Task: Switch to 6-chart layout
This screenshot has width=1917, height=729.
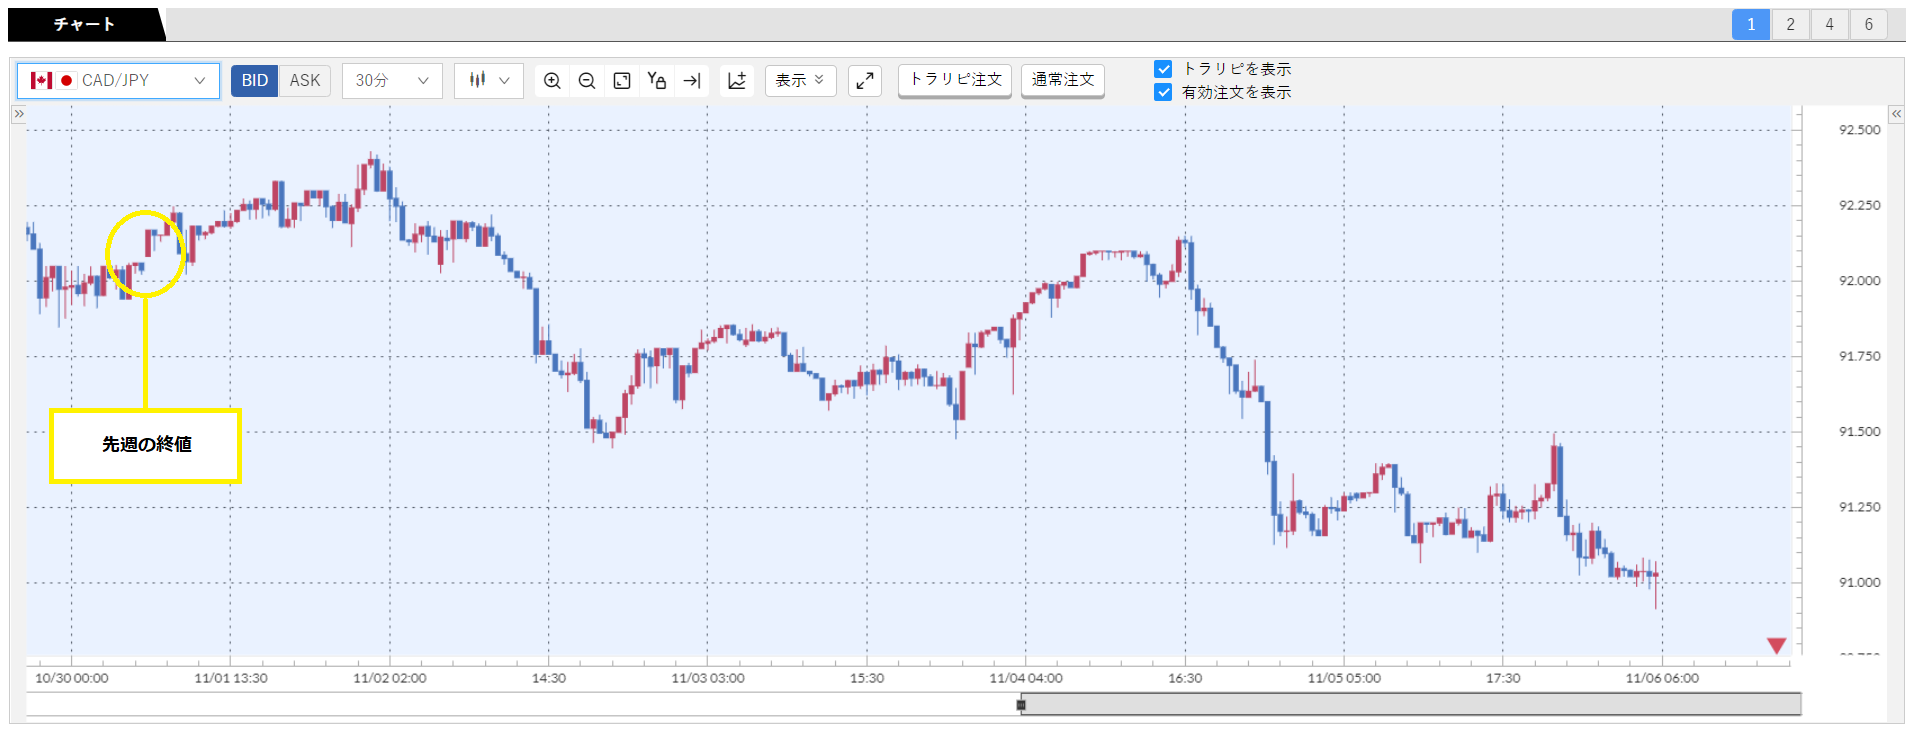Action: [1868, 25]
